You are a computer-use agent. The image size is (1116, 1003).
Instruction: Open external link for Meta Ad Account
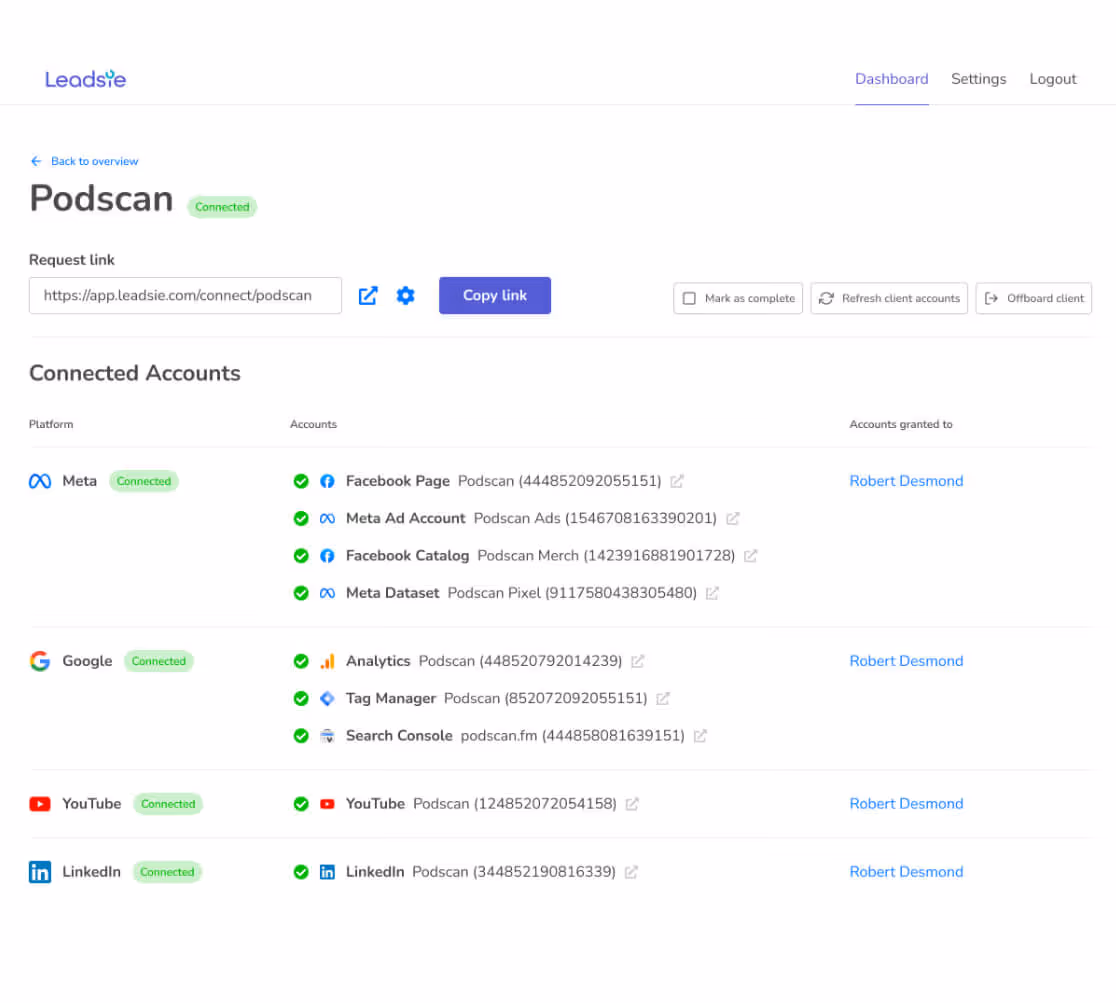[x=732, y=518]
